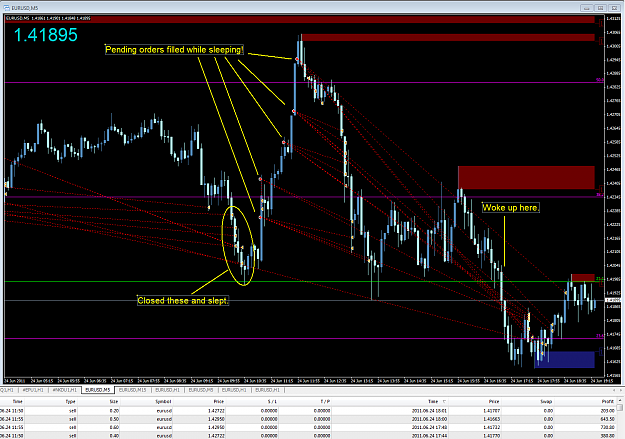625x439 pixels.
Task: Minimize the EURUSD,M5 chart window
Action: point(586,8)
